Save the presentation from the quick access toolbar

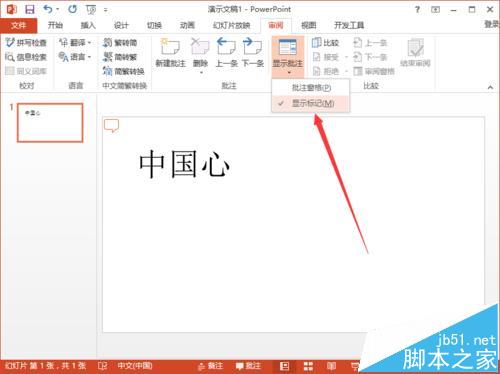[x=30, y=9]
